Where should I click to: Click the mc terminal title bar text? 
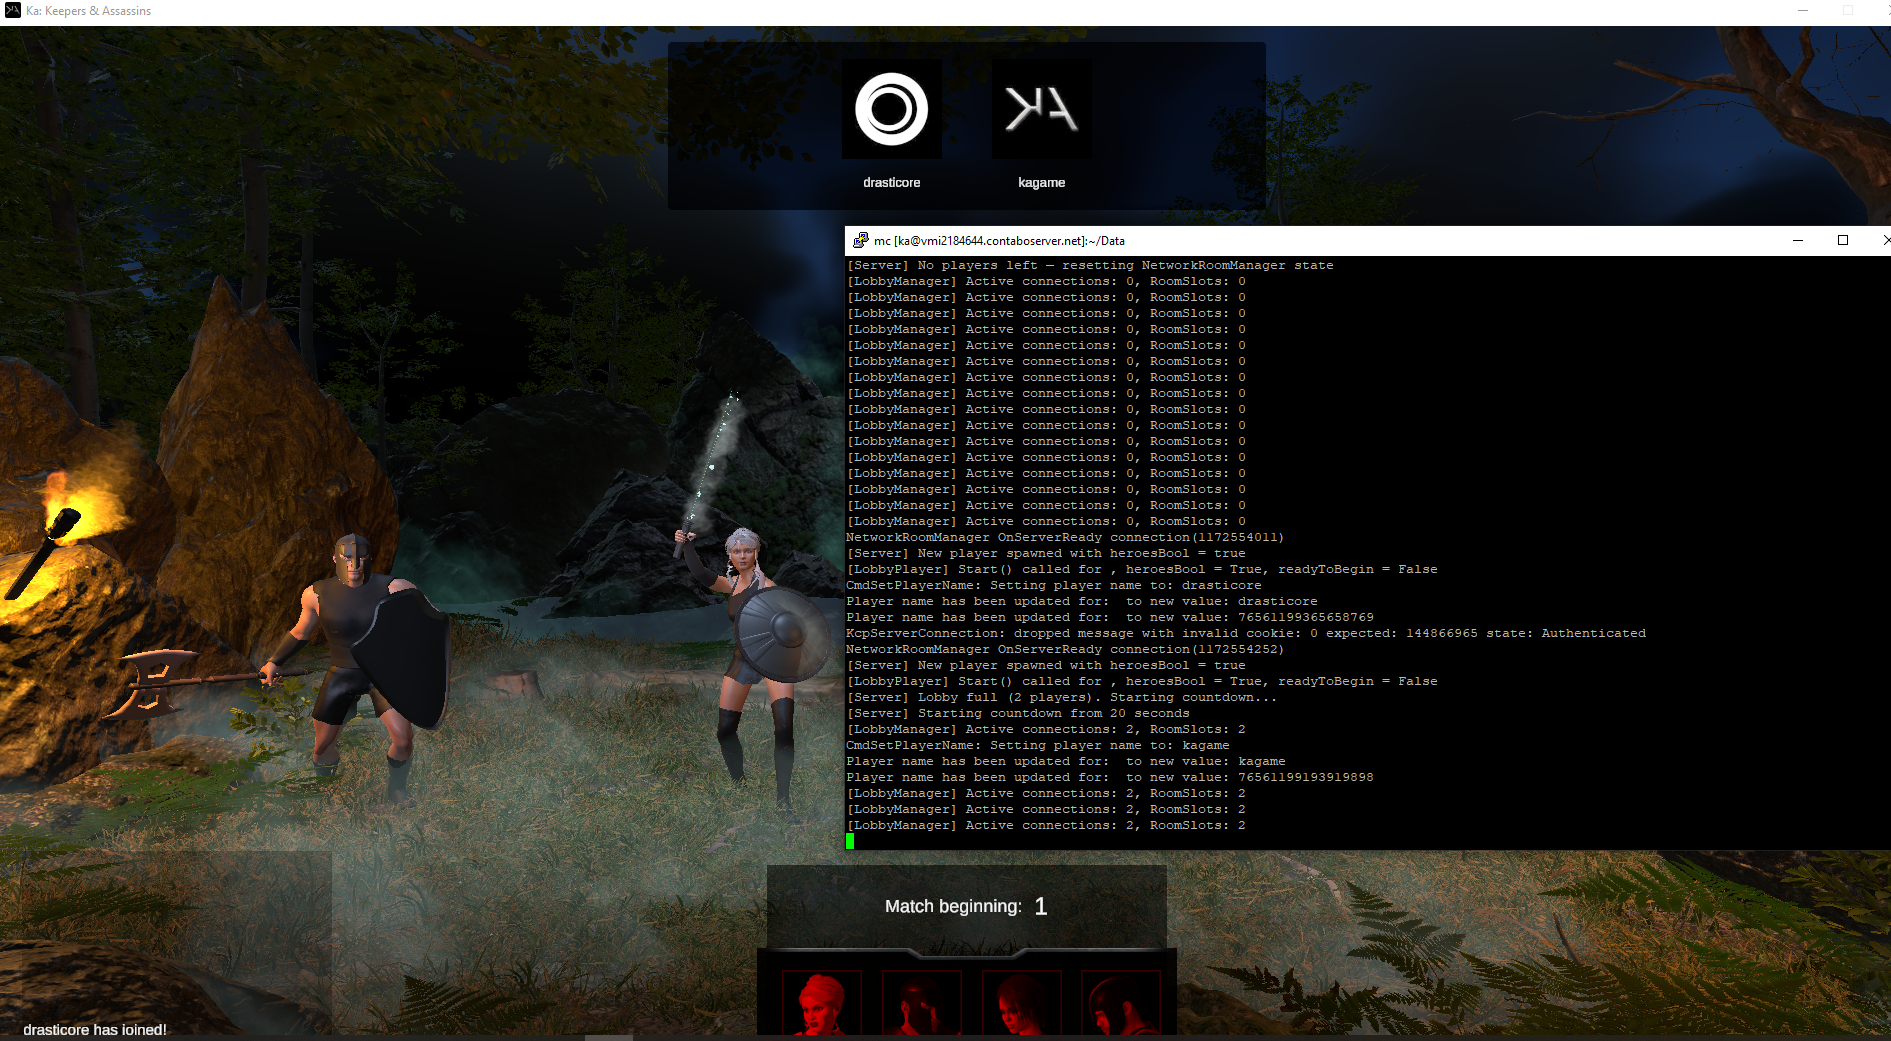click(x=999, y=241)
